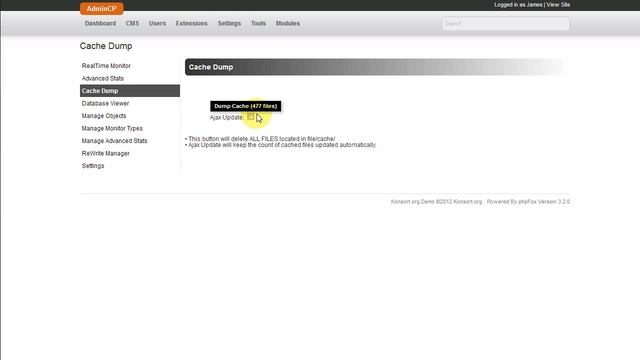
Task: Click the James username link
Action: 534,5
